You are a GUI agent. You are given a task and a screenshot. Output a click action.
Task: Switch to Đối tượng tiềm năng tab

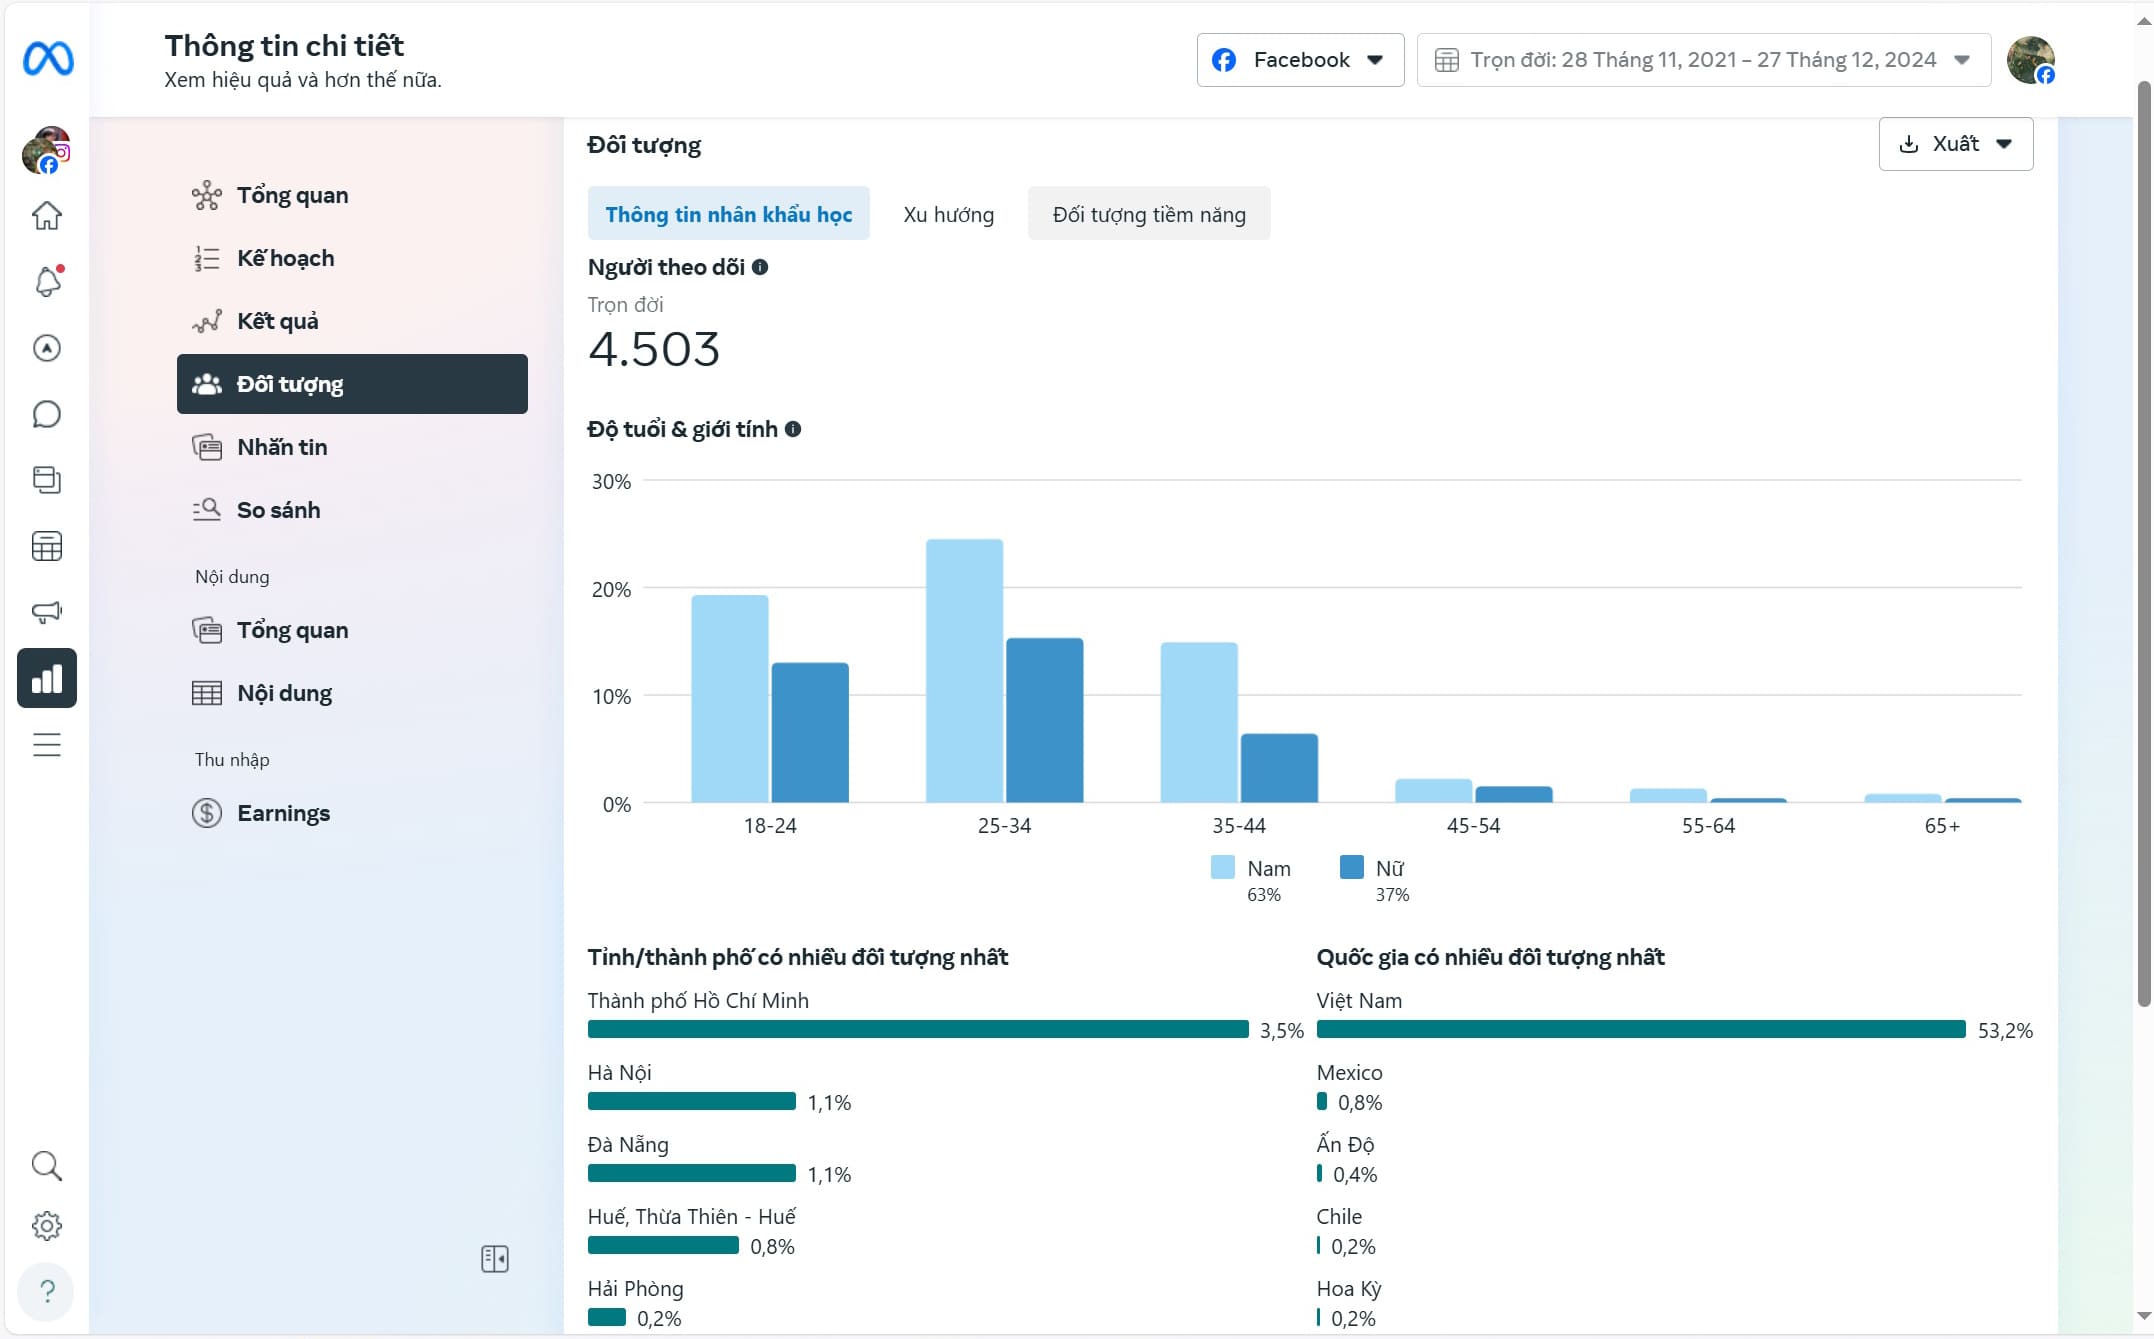click(1149, 214)
